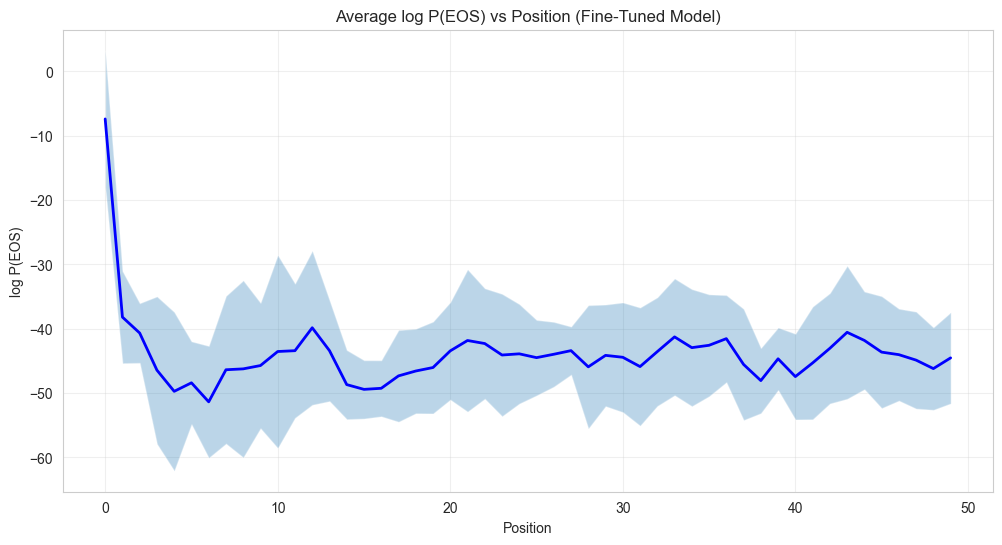Click x-axis tick label 10
The width and height of the screenshot is (1002, 545).
(x=277, y=507)
